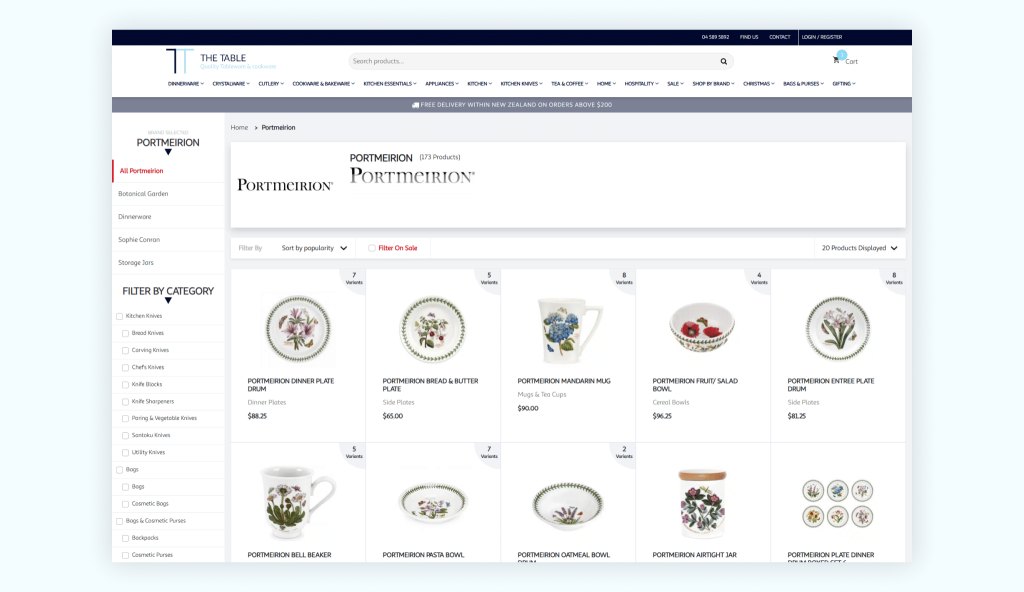1024x592 pixels.
Task: Open the Tea & Coffee menu
Action: (x=569, y=84)
